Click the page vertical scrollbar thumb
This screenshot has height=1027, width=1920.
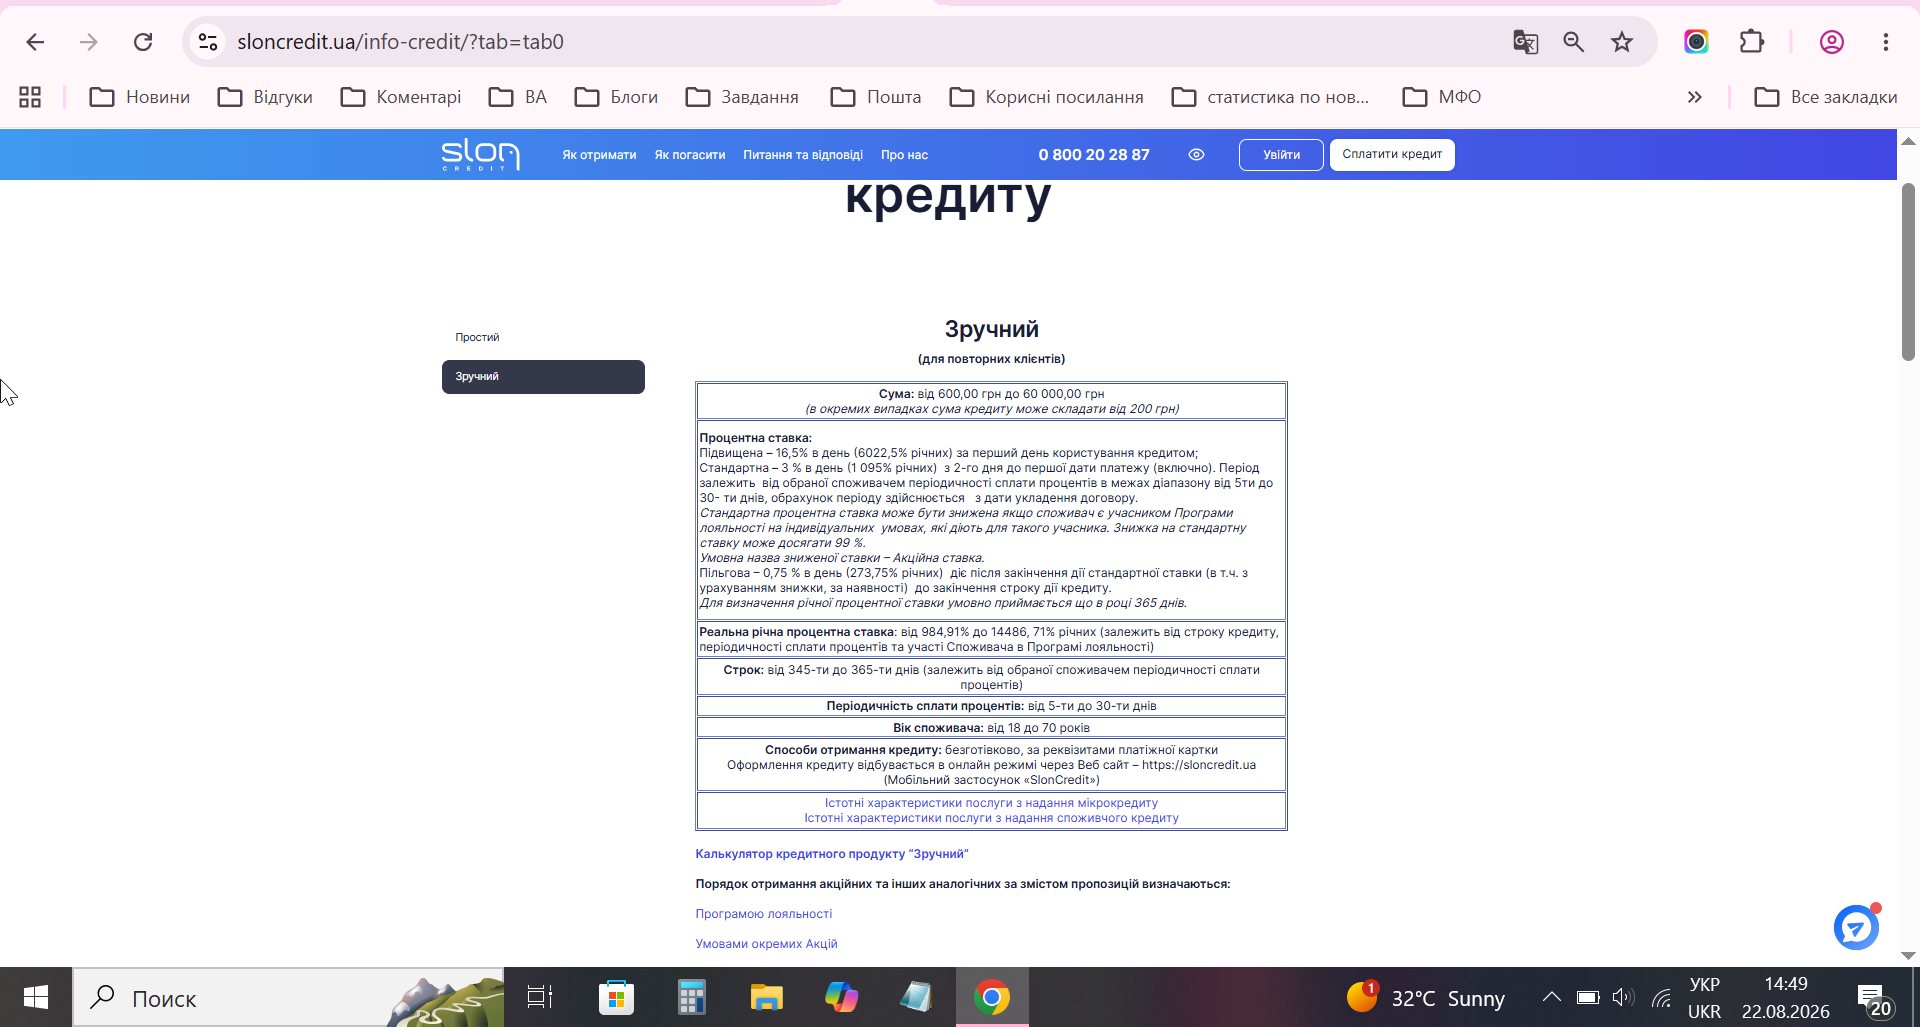click(x=1908, y=272)
